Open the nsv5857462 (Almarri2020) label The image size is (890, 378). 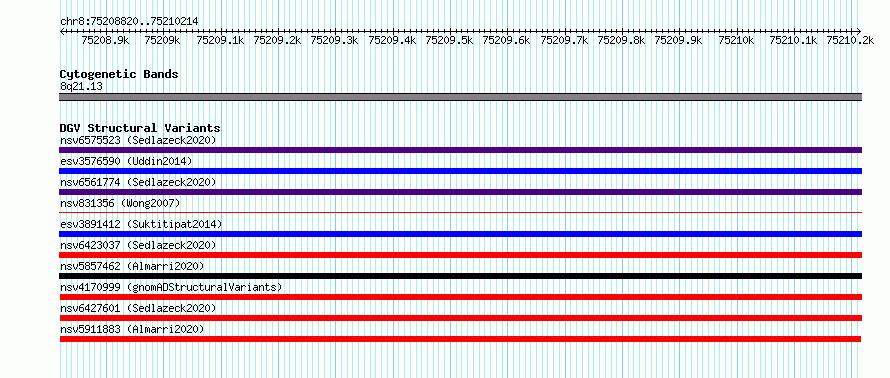click(x=132, y=266)
